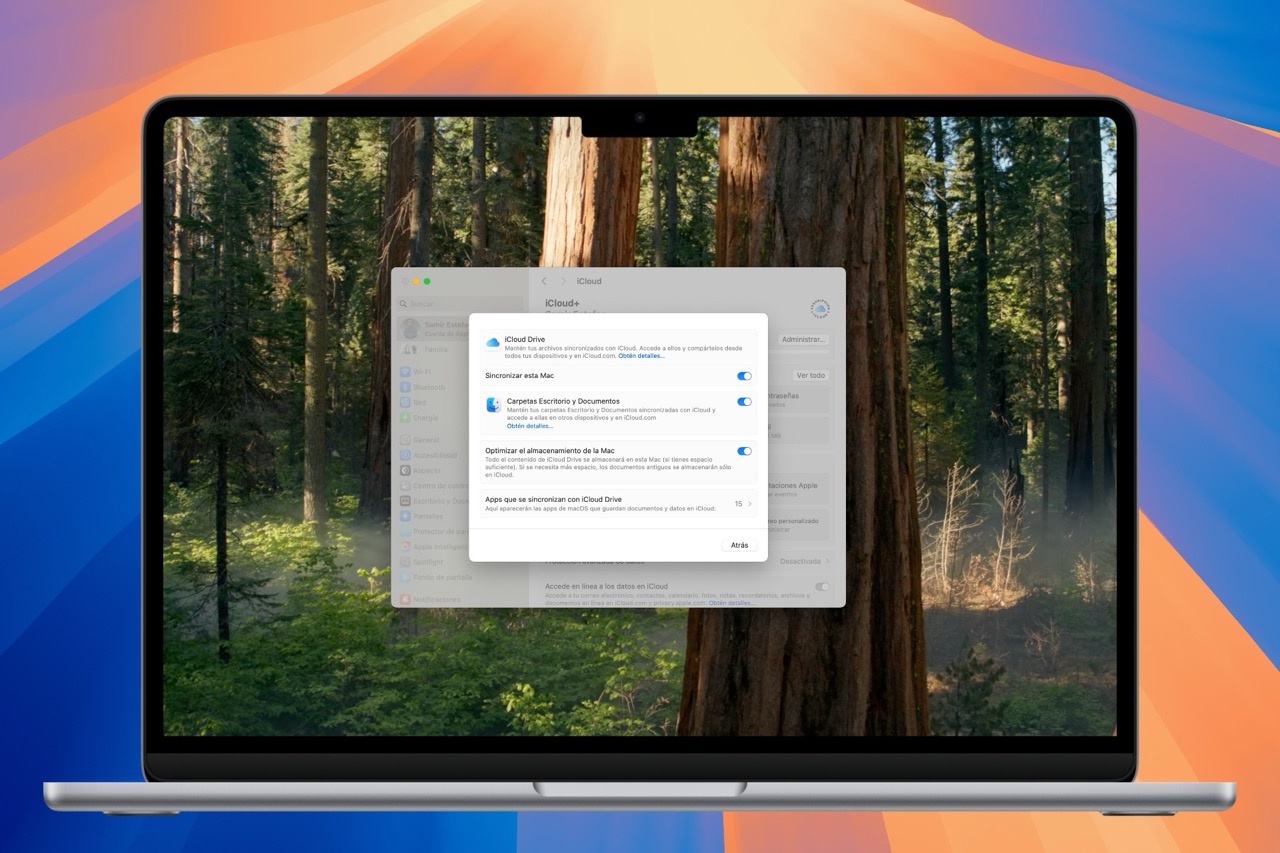
Task: Click the "15" apps count value
Action: tap(738, 504)
